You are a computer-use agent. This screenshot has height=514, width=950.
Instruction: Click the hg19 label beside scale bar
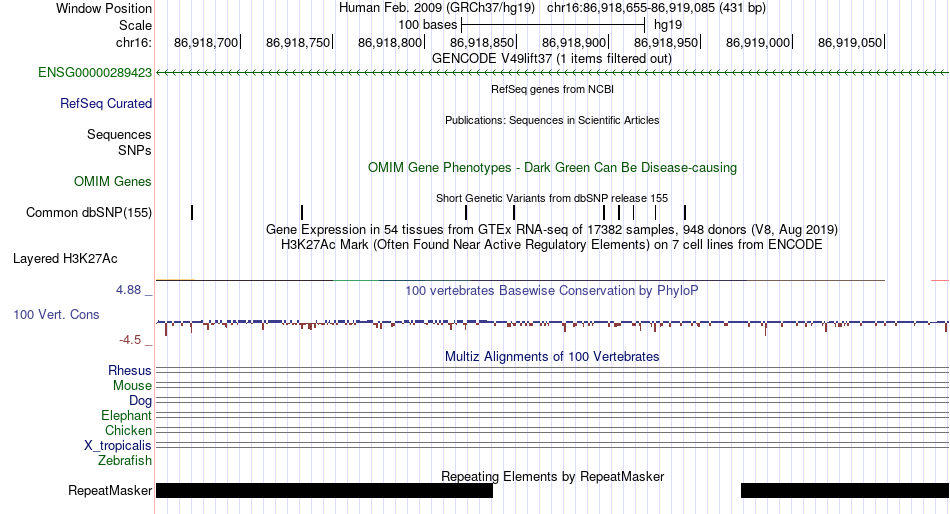tap(668, 25)
